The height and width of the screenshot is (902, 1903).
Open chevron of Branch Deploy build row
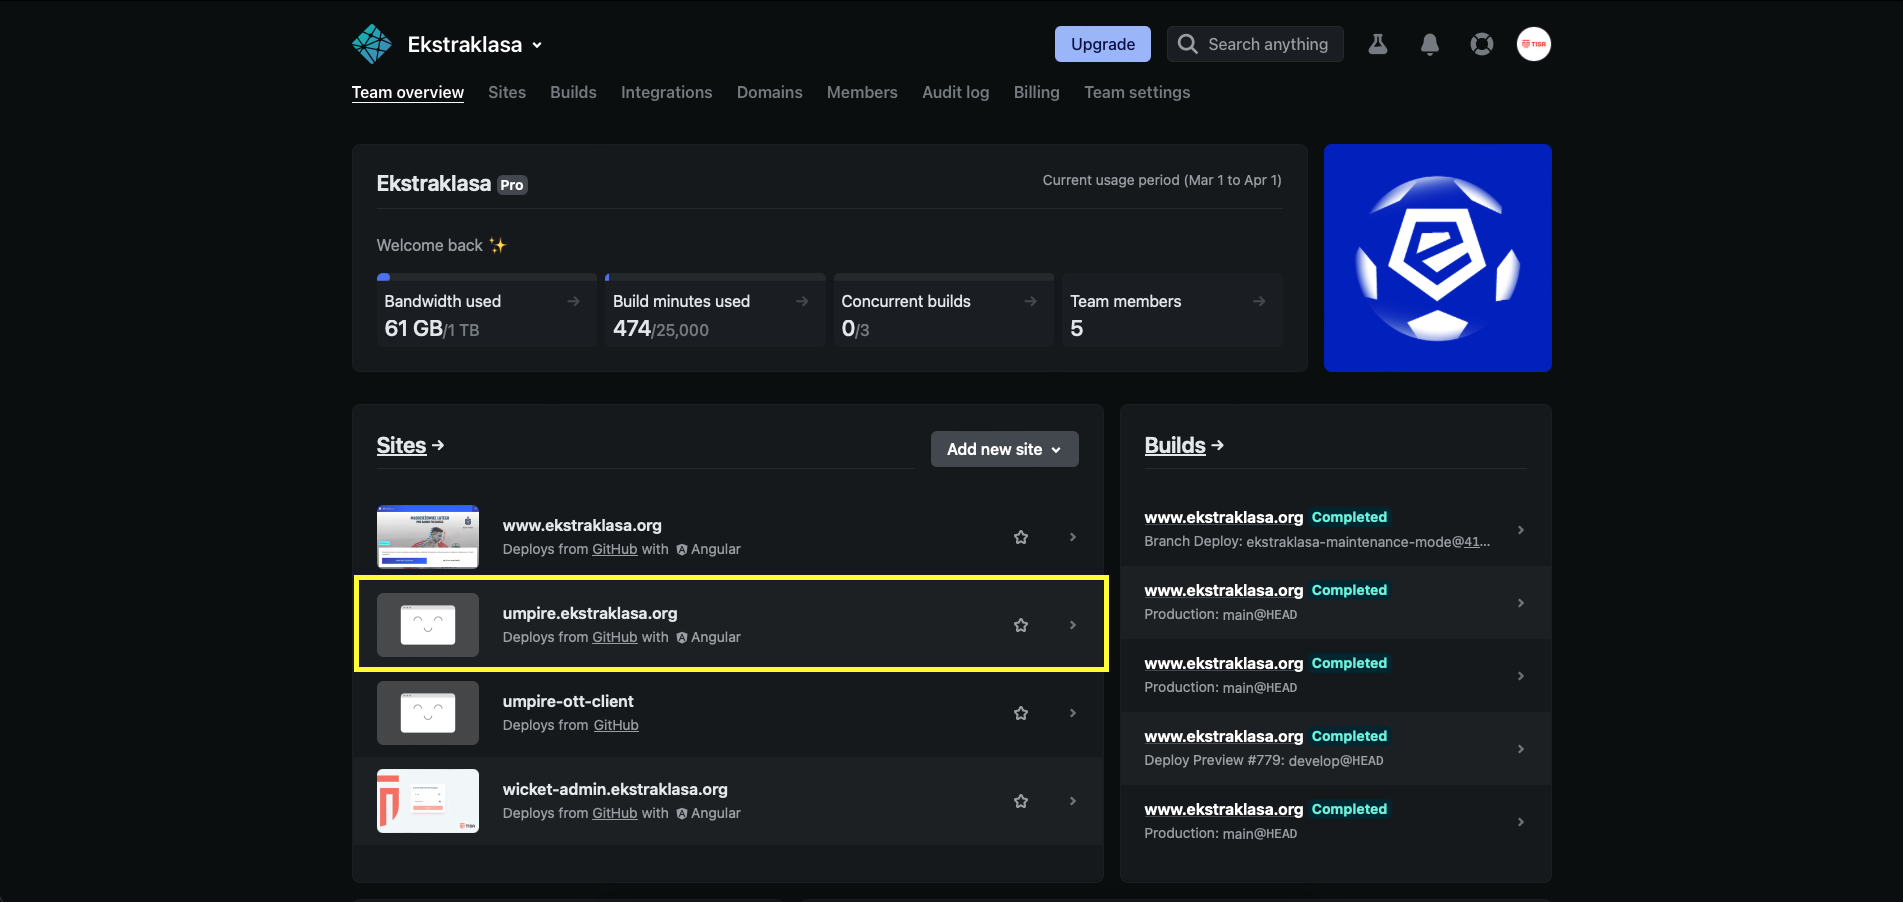(x=1521, y=530)
